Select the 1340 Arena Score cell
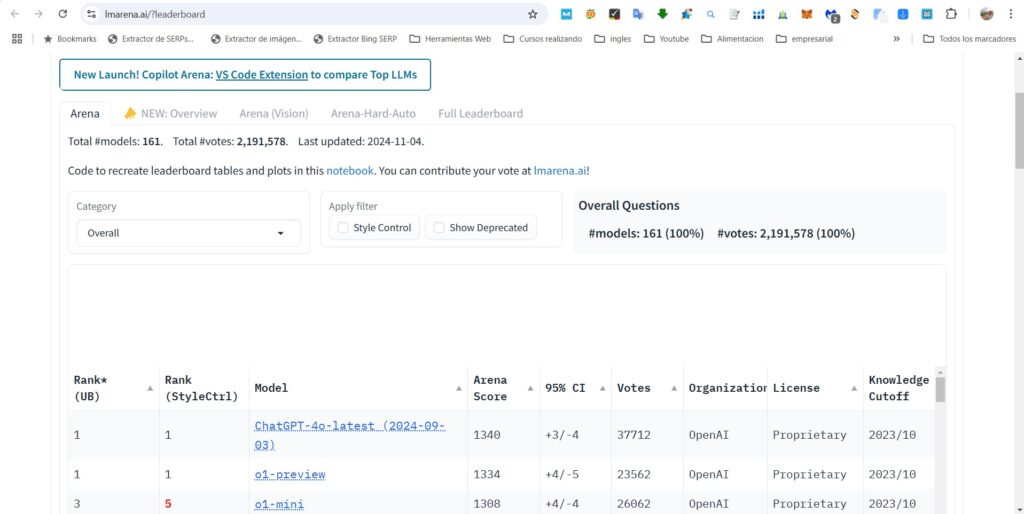 [x=503, y=435]
